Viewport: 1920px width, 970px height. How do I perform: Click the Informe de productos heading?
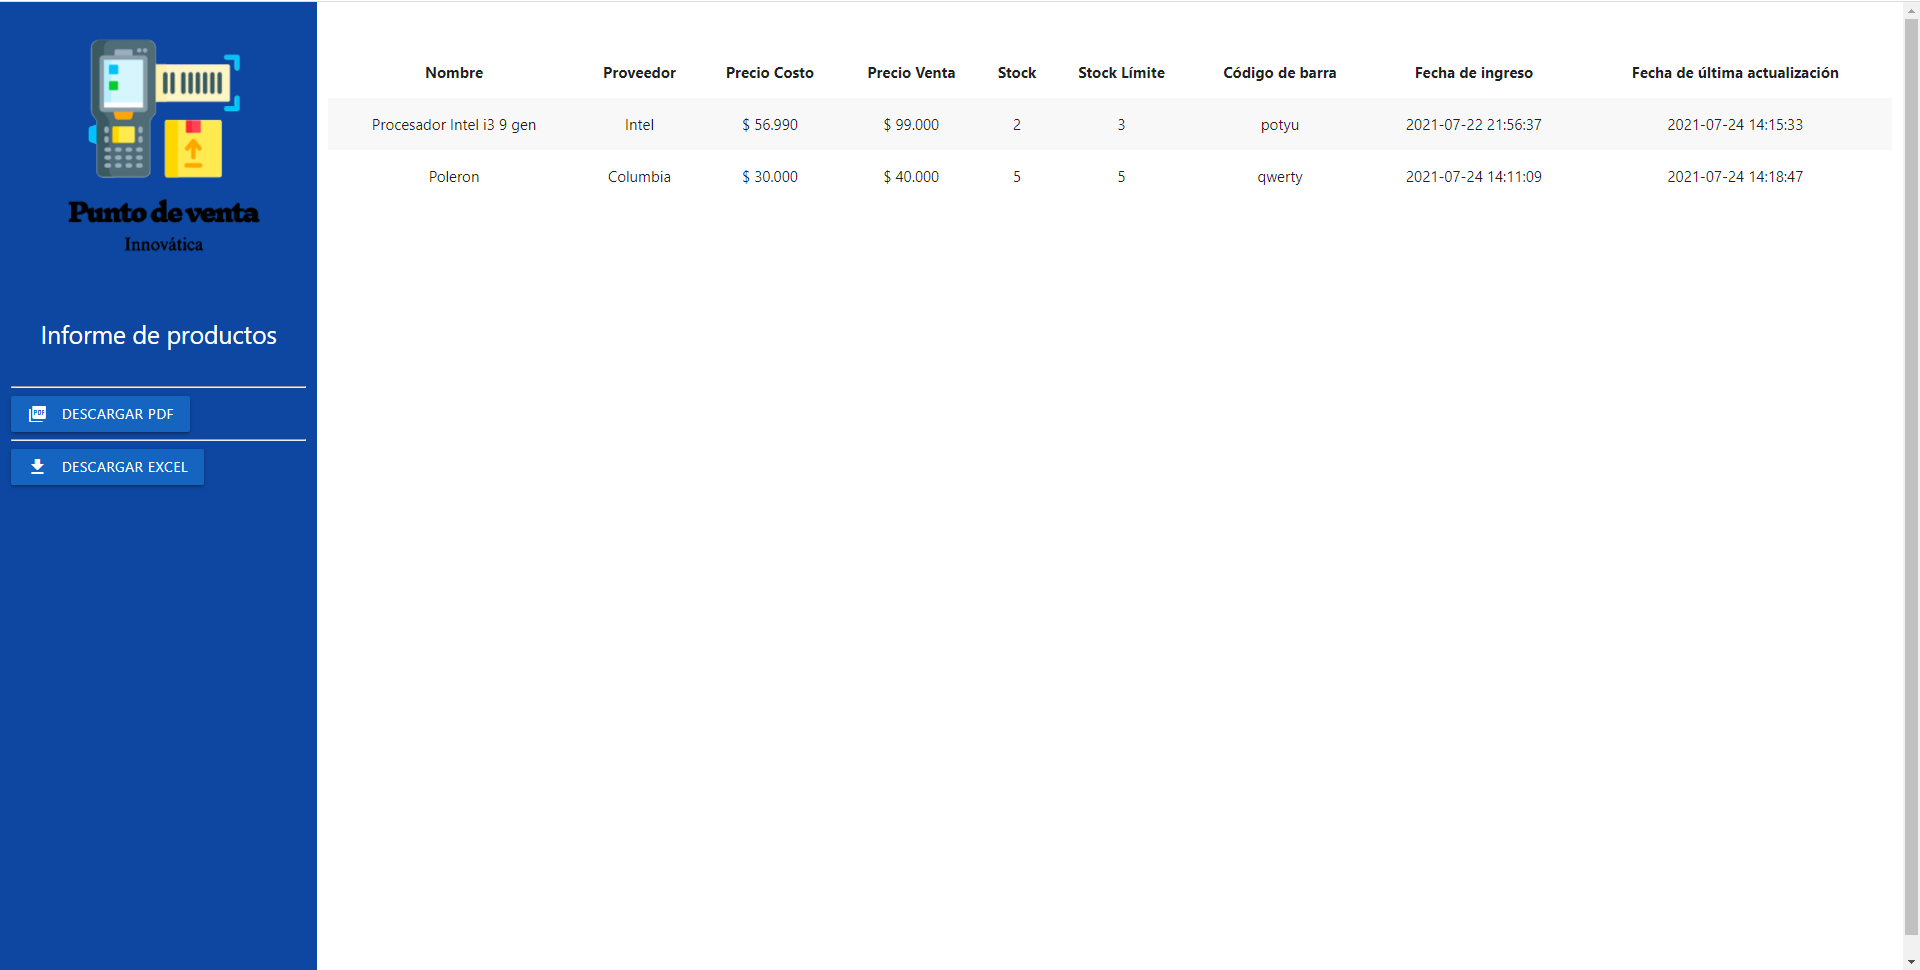click(x=159, y=336)
